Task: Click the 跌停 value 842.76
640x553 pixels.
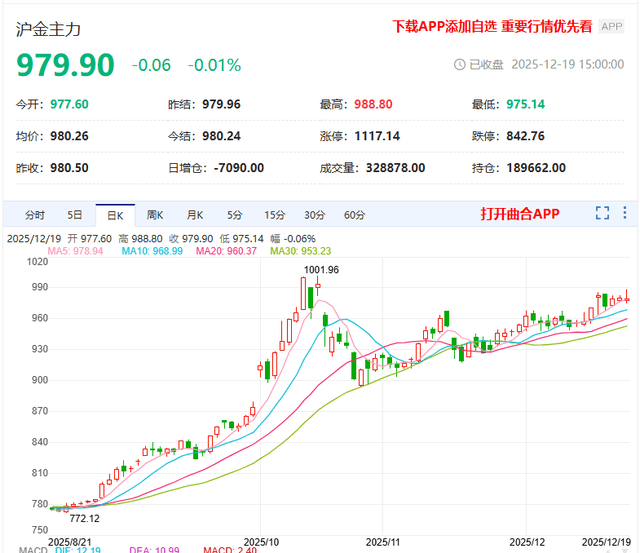Action: (x=525, y=136)
